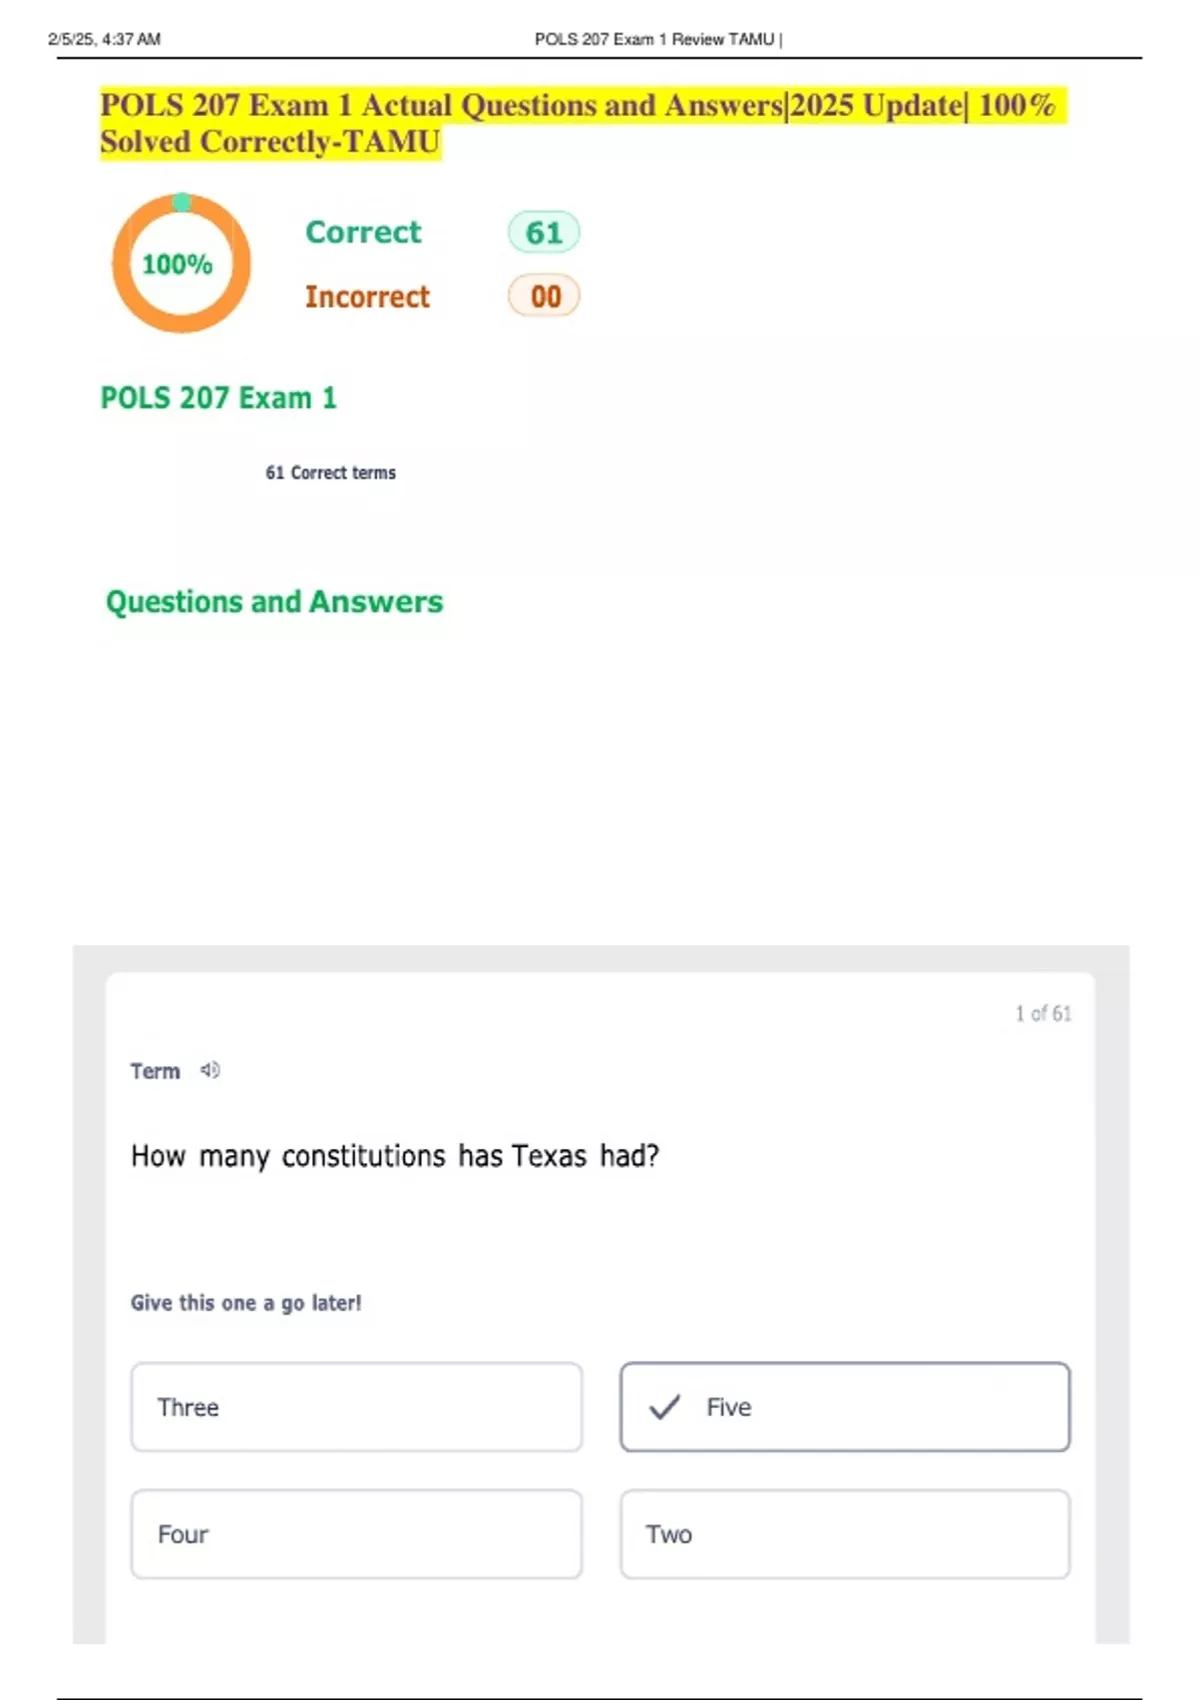The height and width of the screenshot is (1700, 1200).
Task: Click the checkmark icon beside Five
Action: (x=664, y=1407)
